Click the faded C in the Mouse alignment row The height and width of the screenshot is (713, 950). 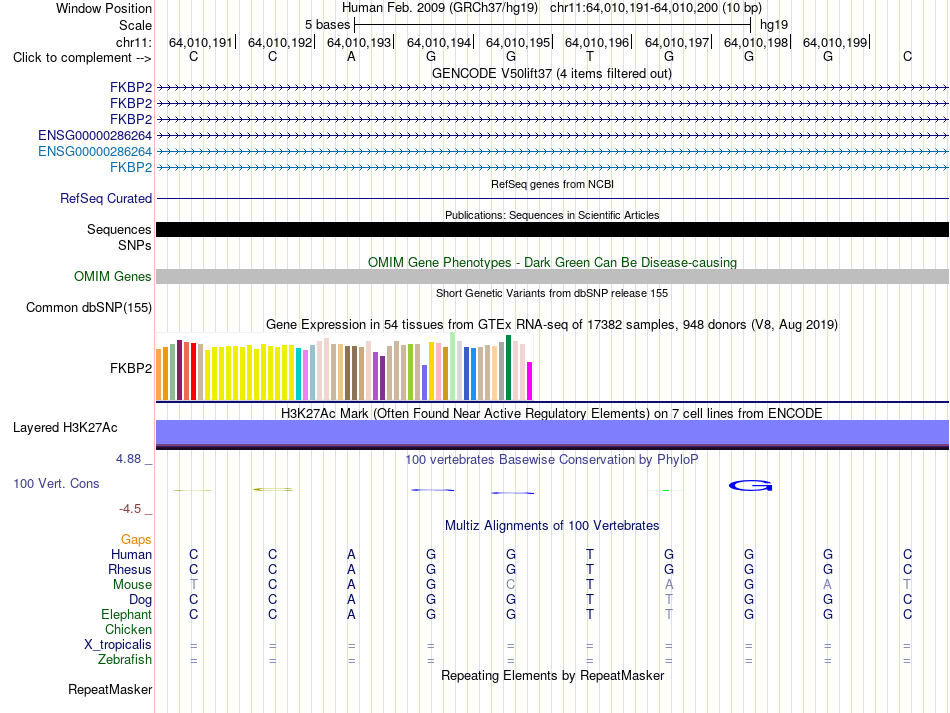click(511, 585)
